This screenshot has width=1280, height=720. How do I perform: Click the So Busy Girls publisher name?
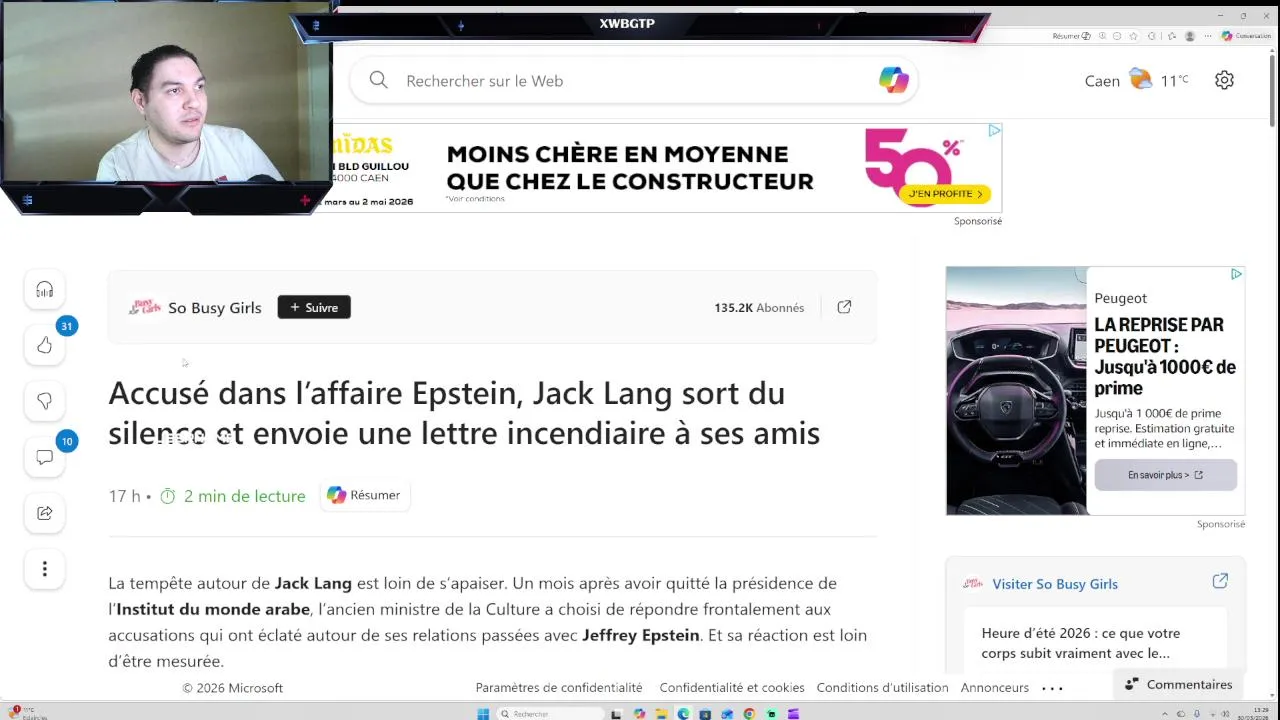click(214, 307)
